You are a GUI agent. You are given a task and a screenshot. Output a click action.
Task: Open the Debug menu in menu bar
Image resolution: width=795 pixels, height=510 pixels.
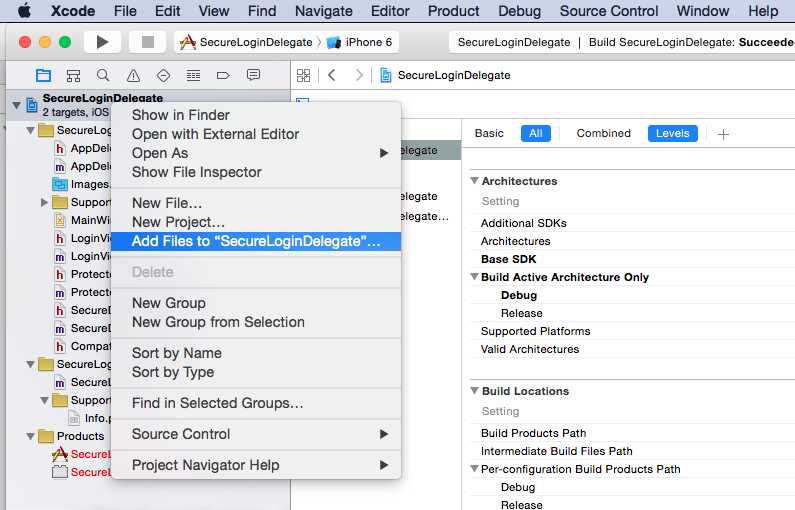[x=519, y=11]
